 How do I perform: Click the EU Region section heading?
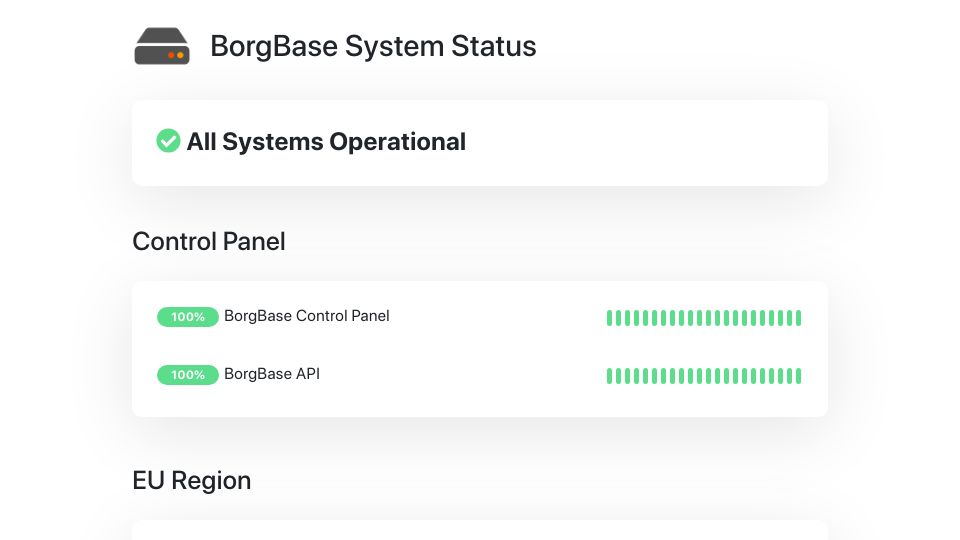coord(192,481)
